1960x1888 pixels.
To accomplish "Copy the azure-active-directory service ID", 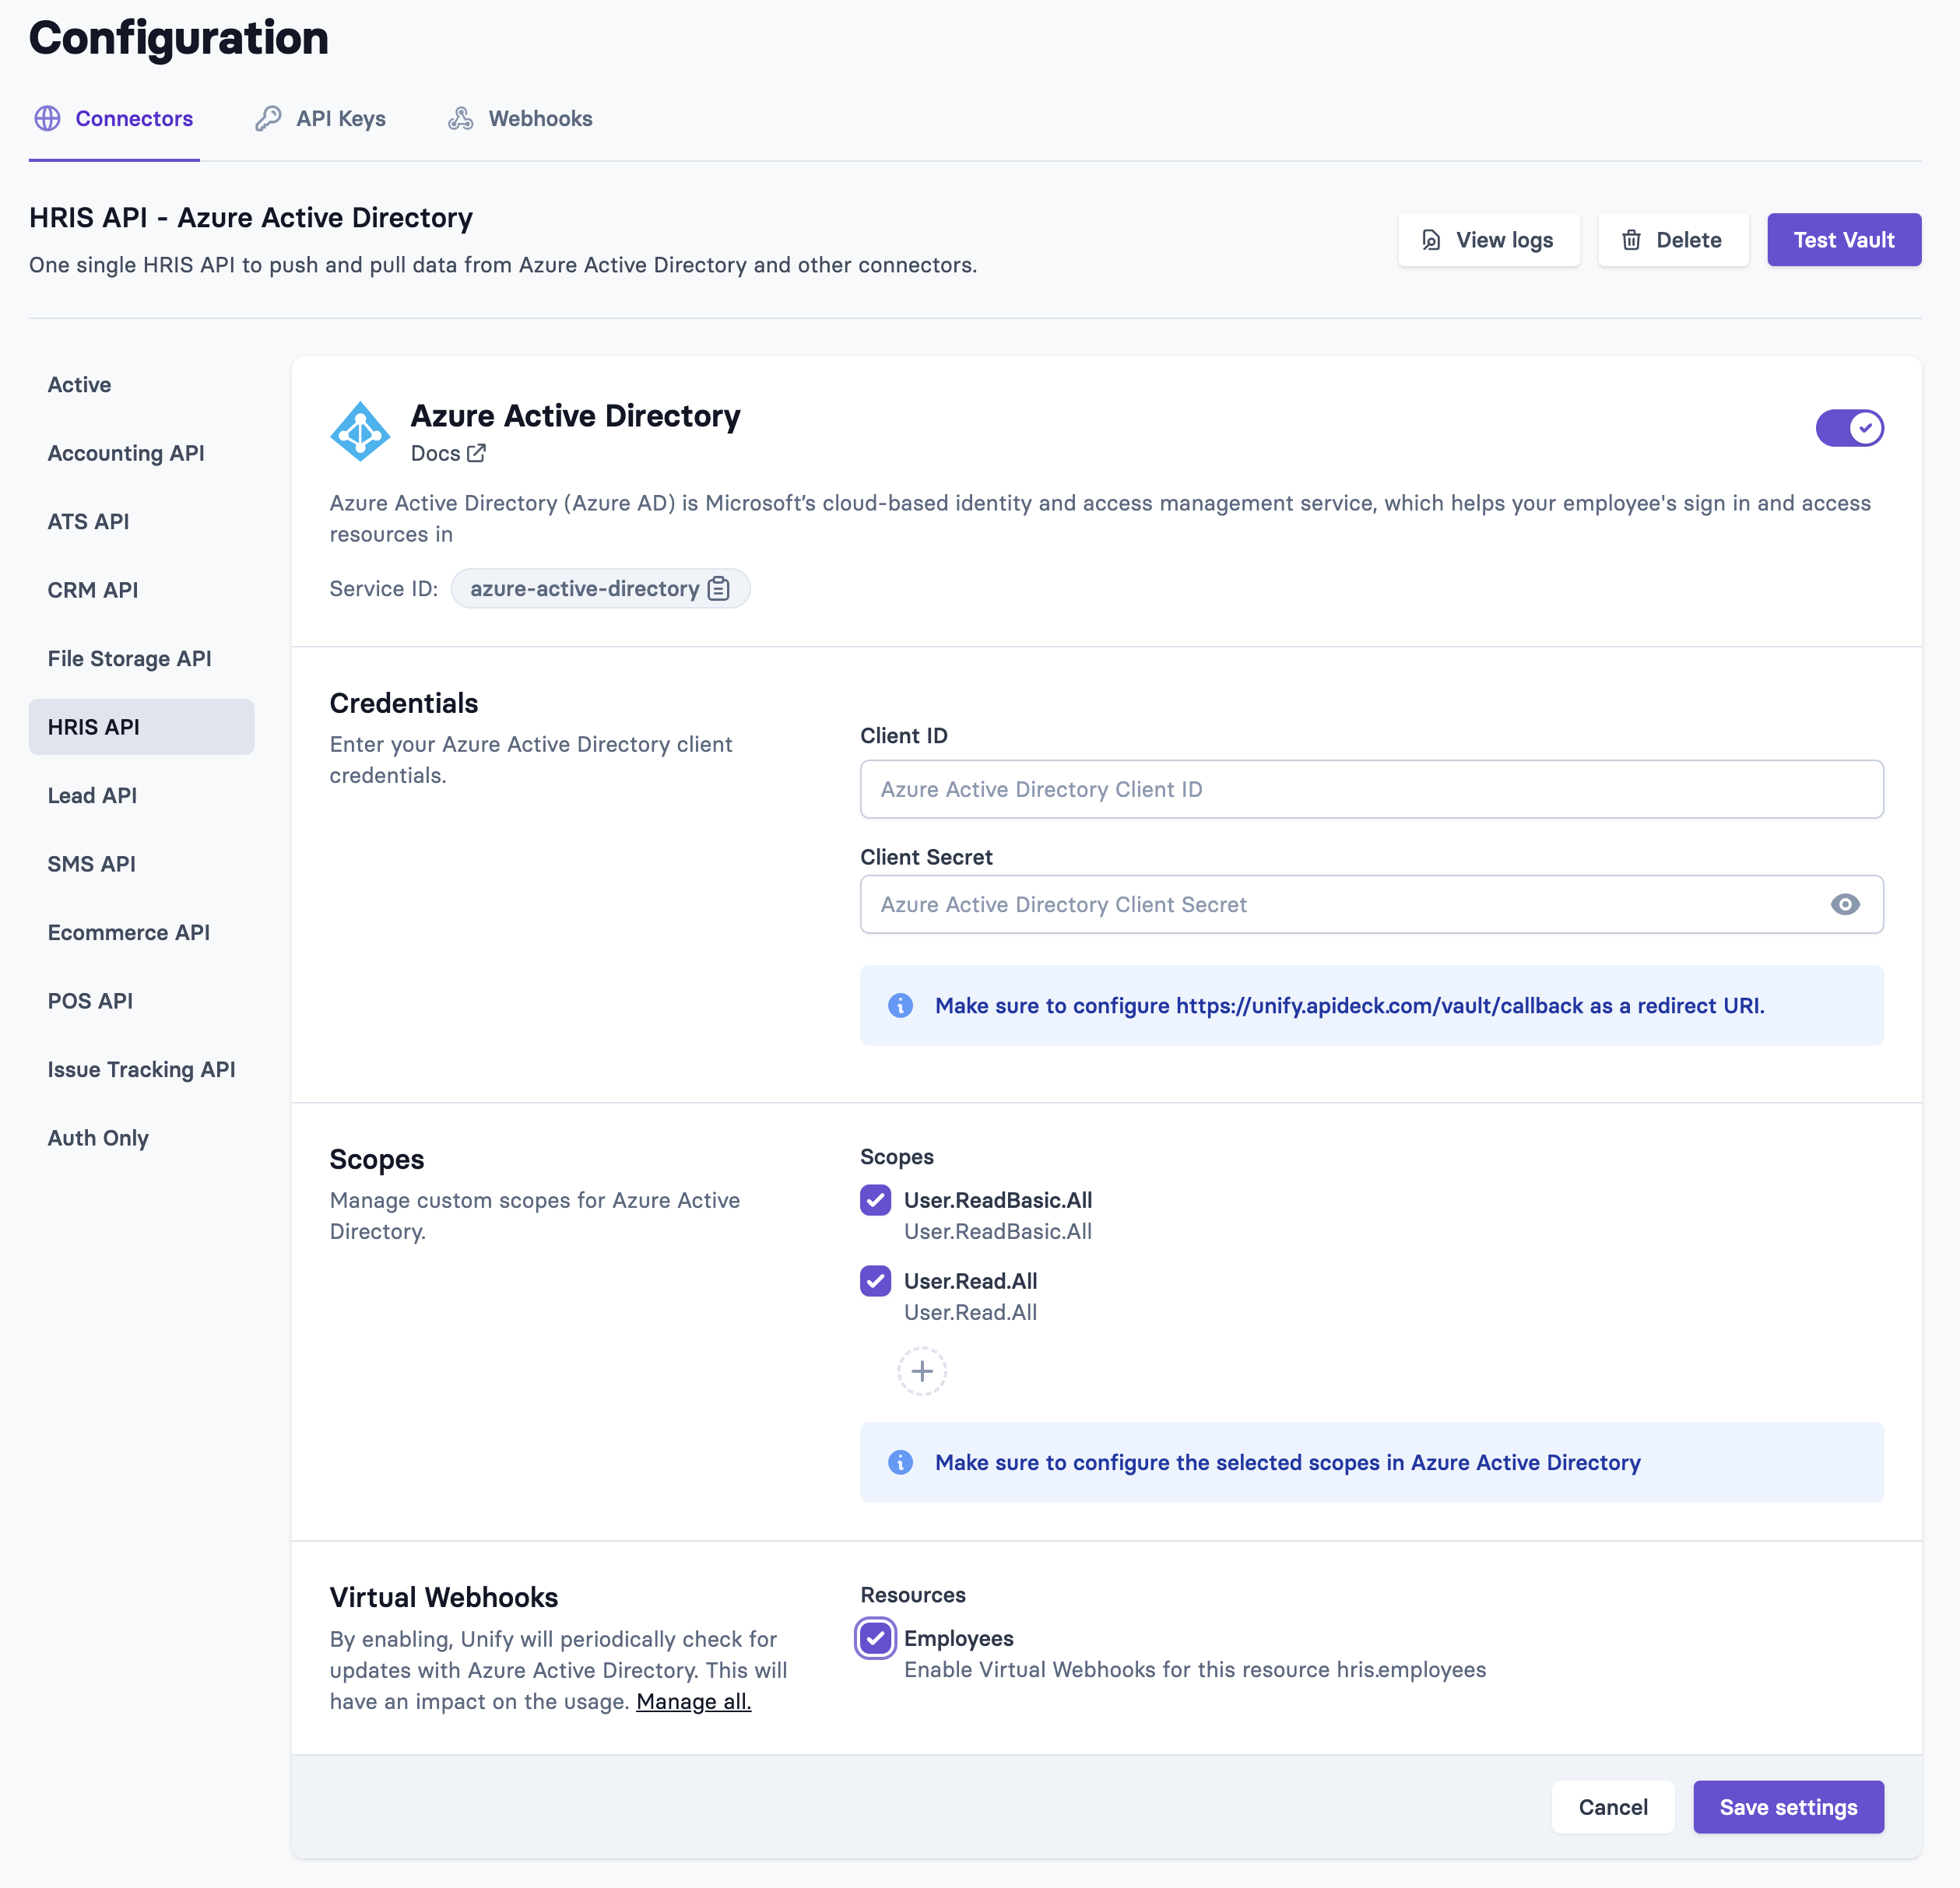I will (718, 589).
